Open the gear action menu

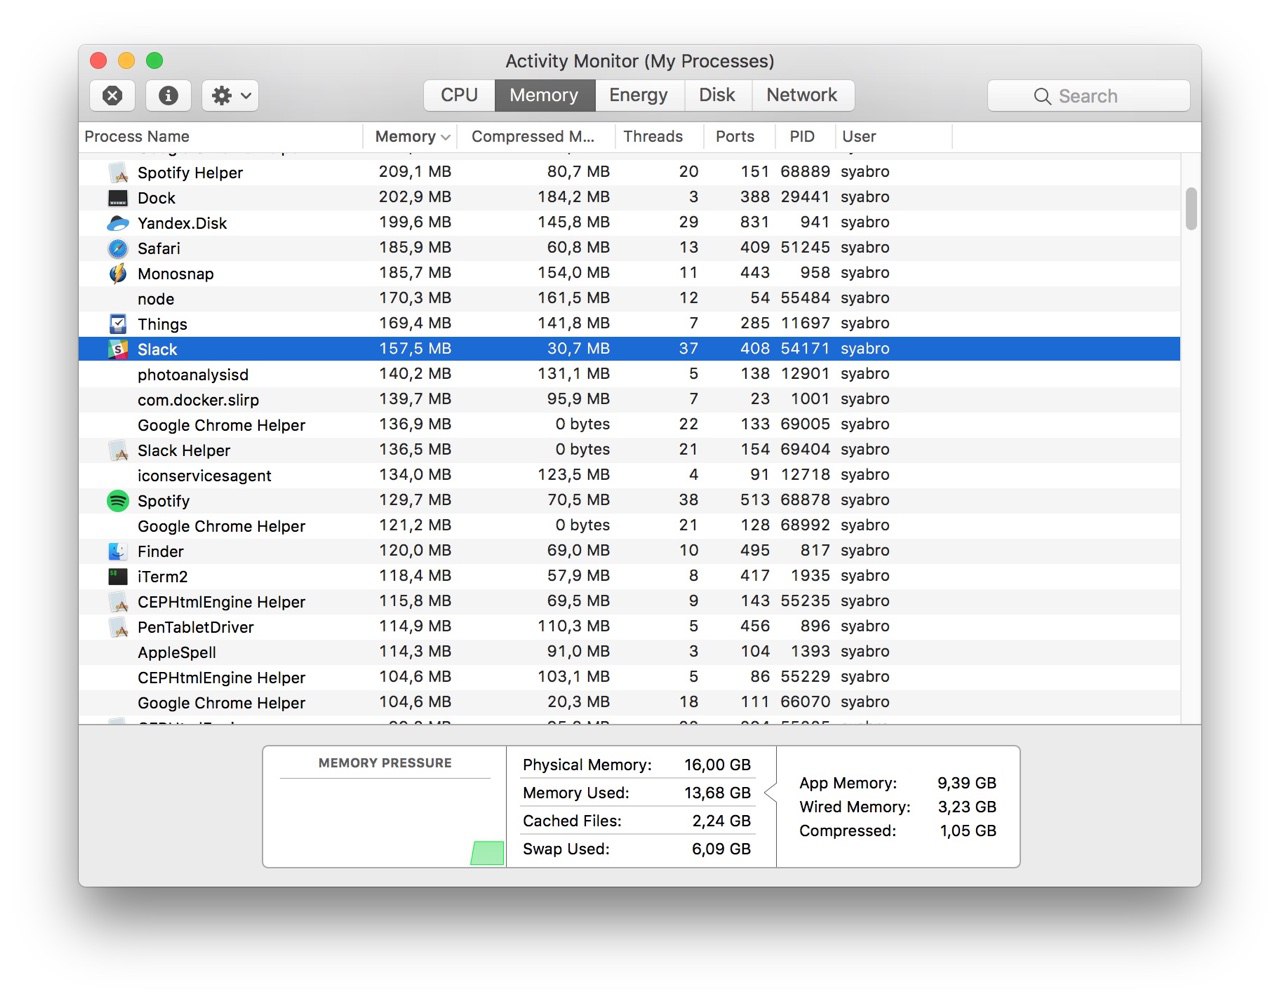pyautogui.click(x=231, y=95)
